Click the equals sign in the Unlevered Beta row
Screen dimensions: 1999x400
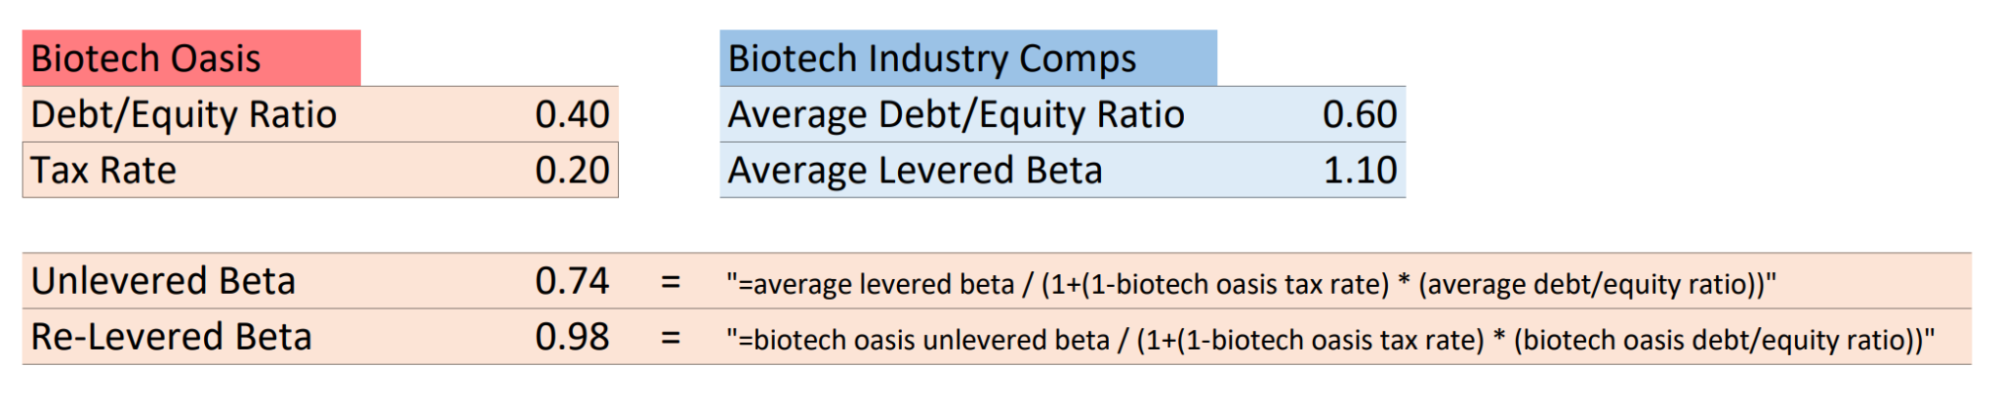tap(671, 282)
